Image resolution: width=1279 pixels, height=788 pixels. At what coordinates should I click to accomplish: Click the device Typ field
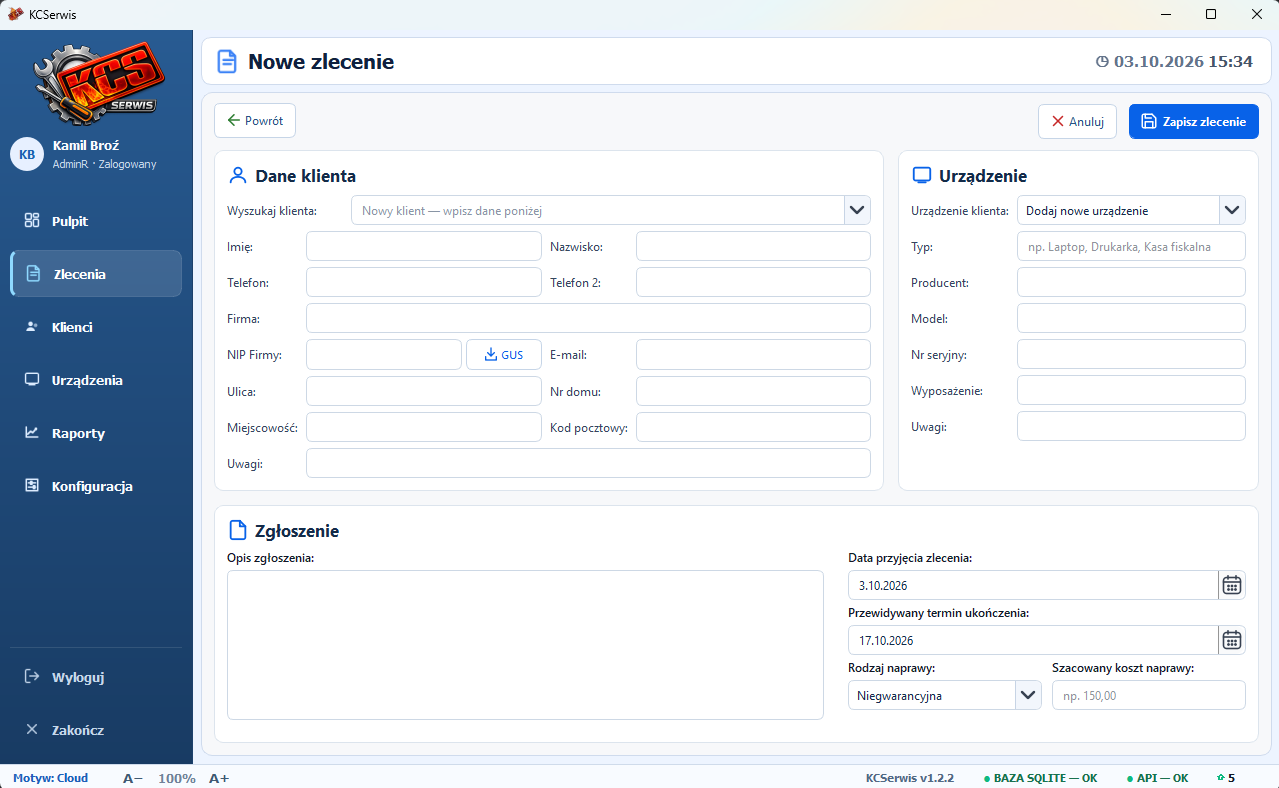click(x=1131, y=246)
